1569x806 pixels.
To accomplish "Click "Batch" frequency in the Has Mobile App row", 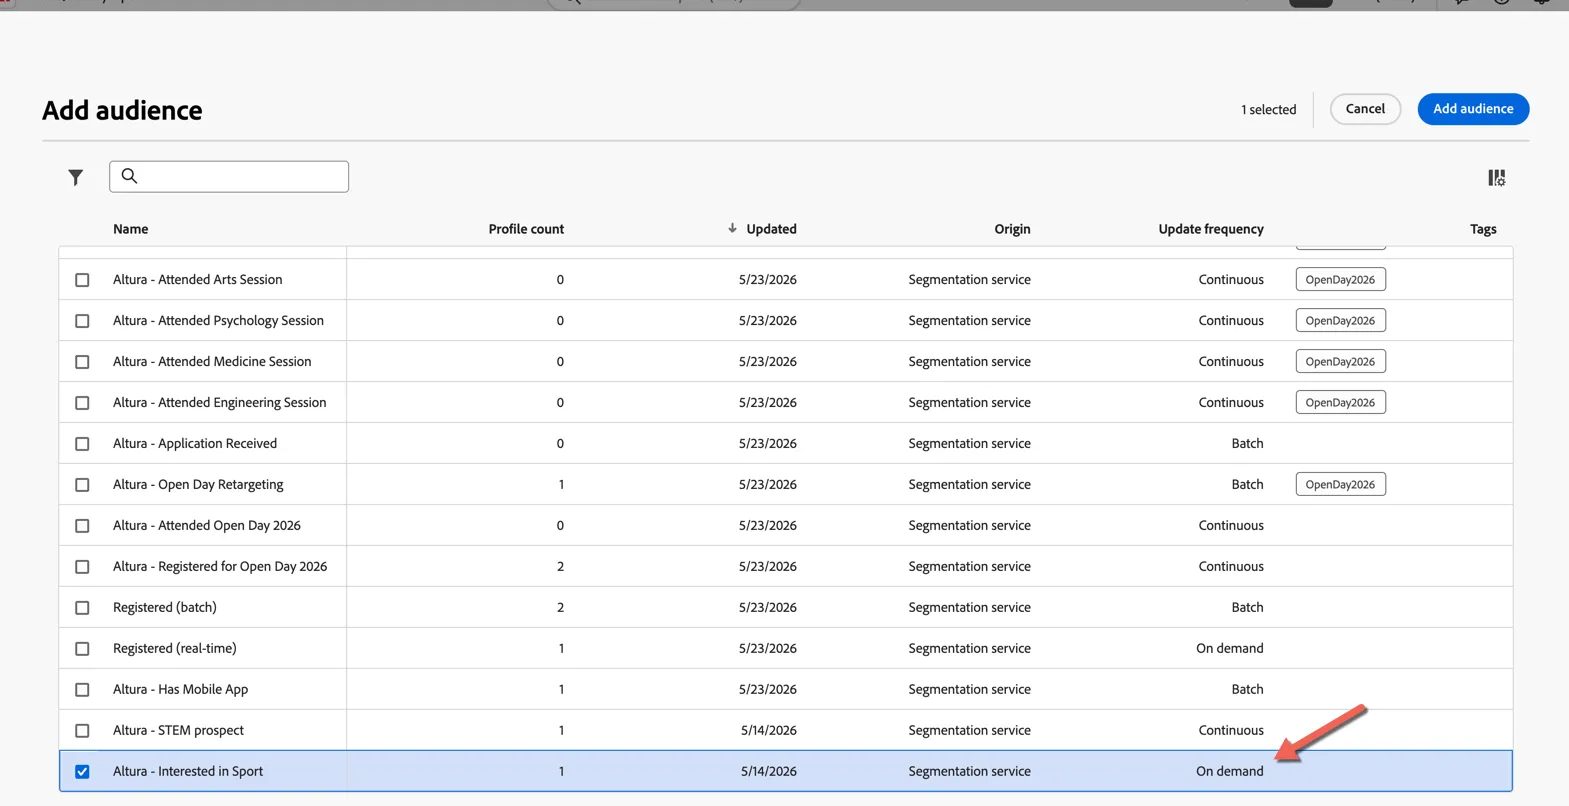I will coord(1247,689).
